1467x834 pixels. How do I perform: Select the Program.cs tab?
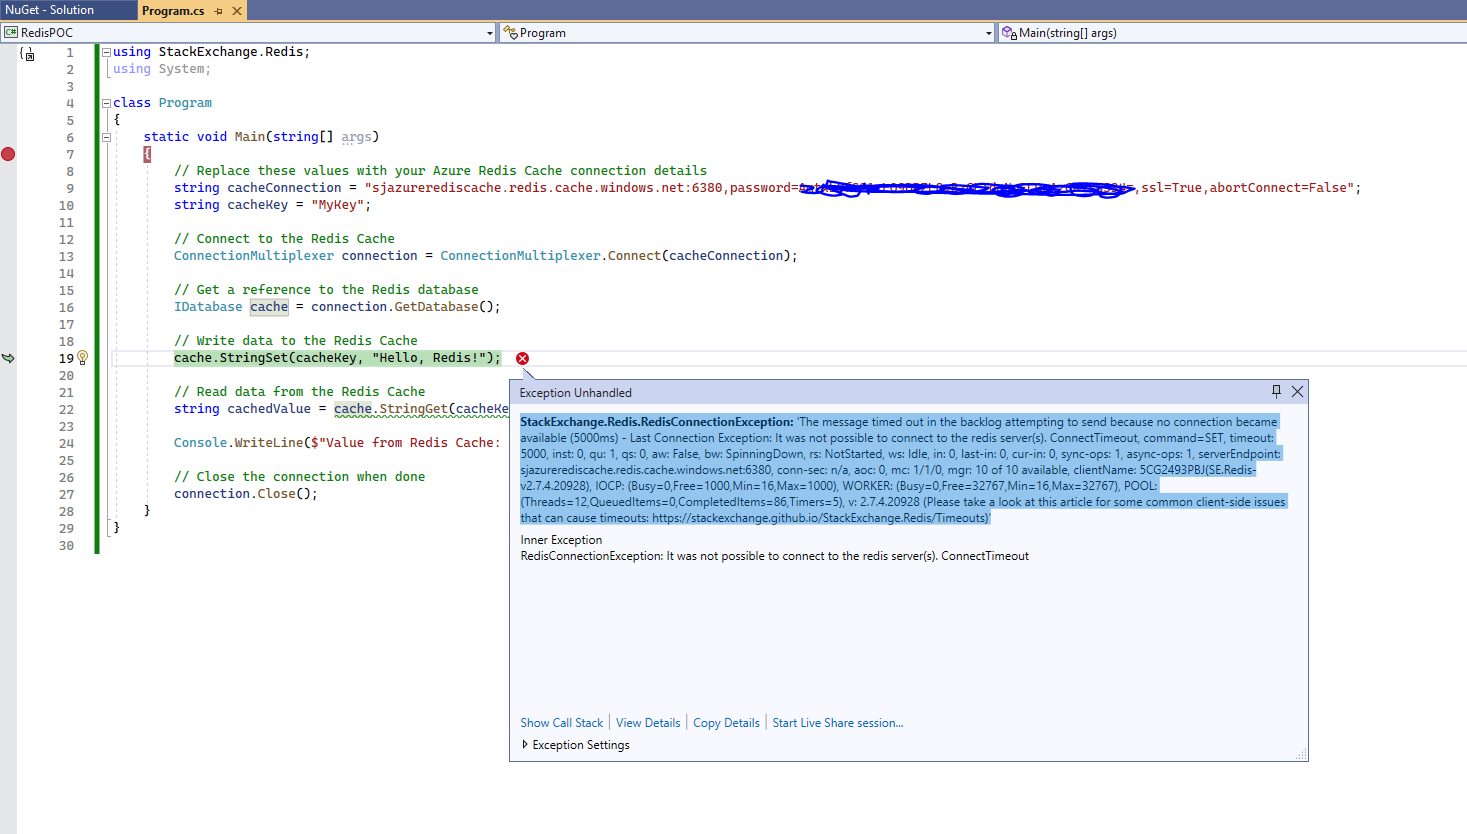(173, 11)
